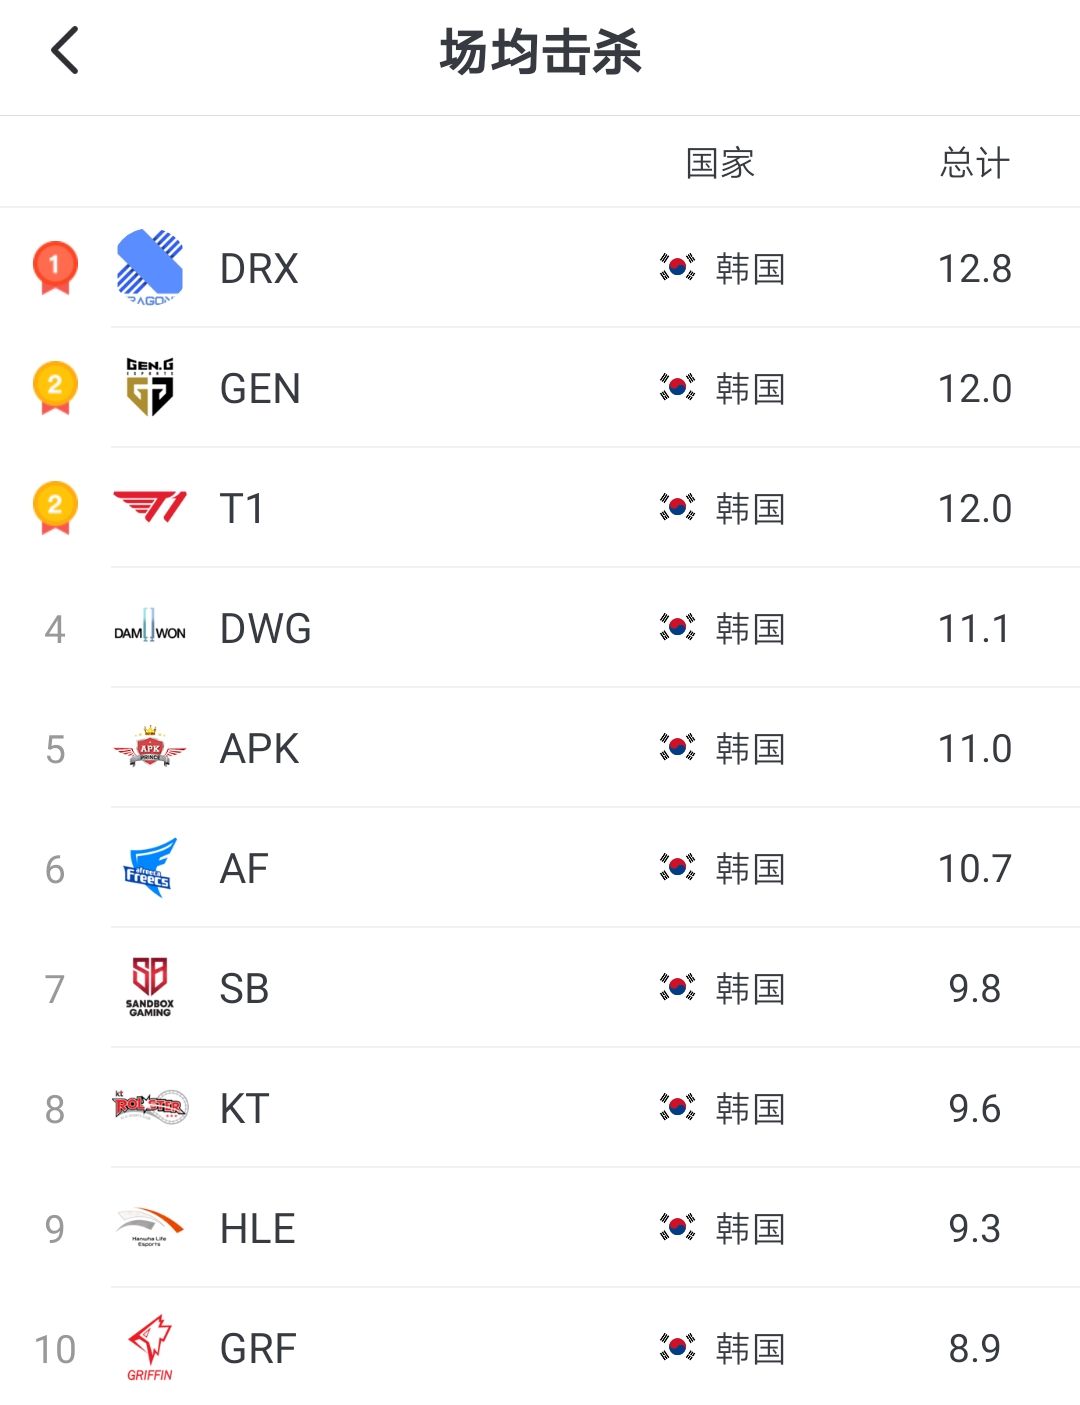Click the 场均击杀 page title
Image resolution: width=1080 pixels, height=1405 pixels.
(x=540, y=52)
